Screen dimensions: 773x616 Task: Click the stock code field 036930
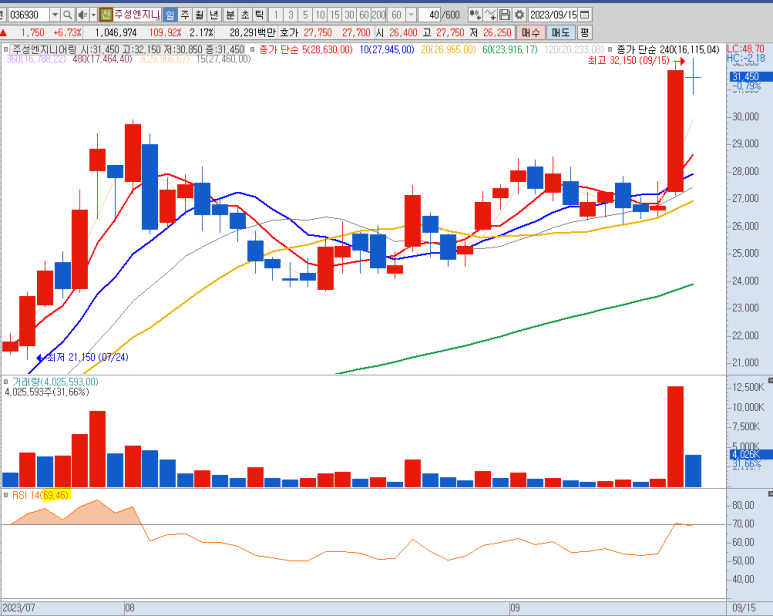point(29,15)
